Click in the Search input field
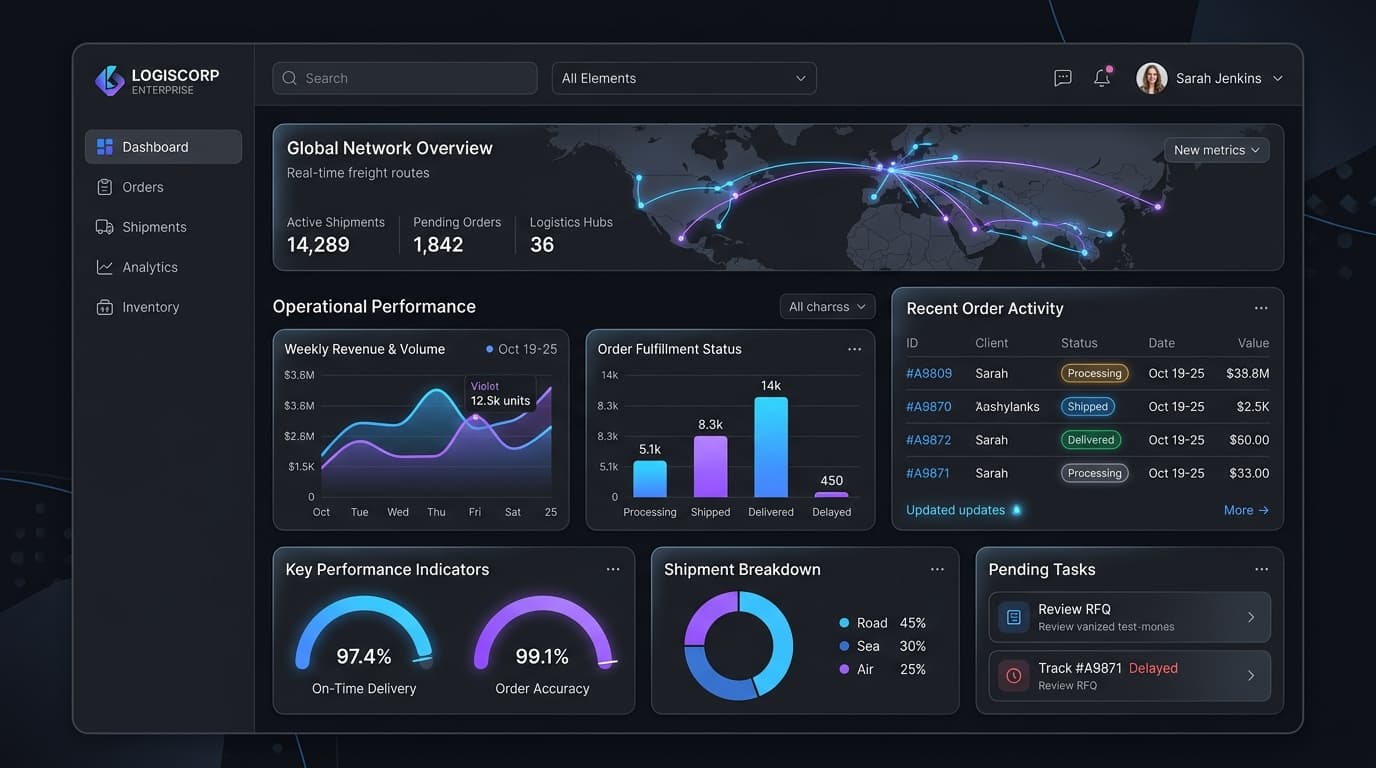 point(405,78)
